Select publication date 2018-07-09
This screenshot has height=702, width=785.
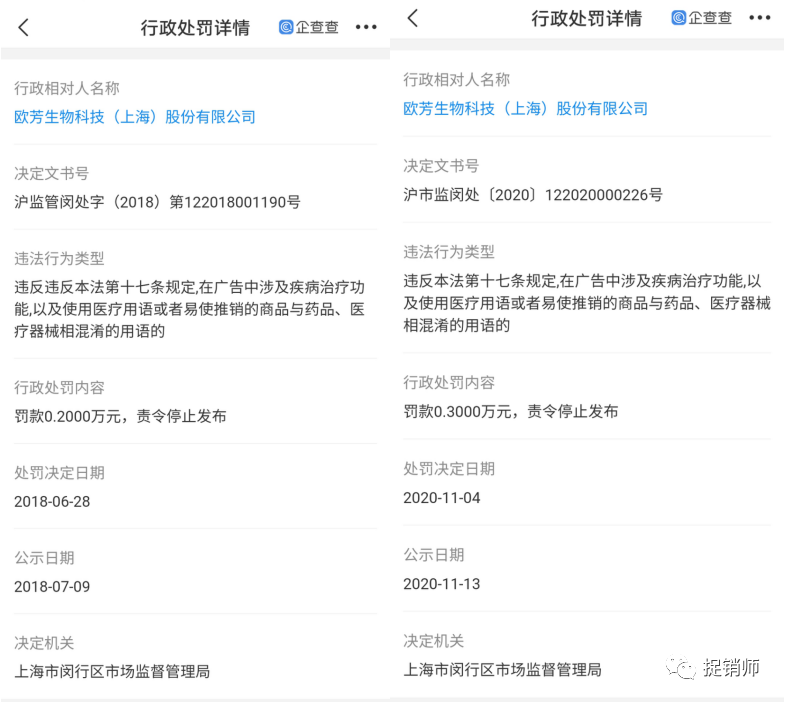click(52, 587)
